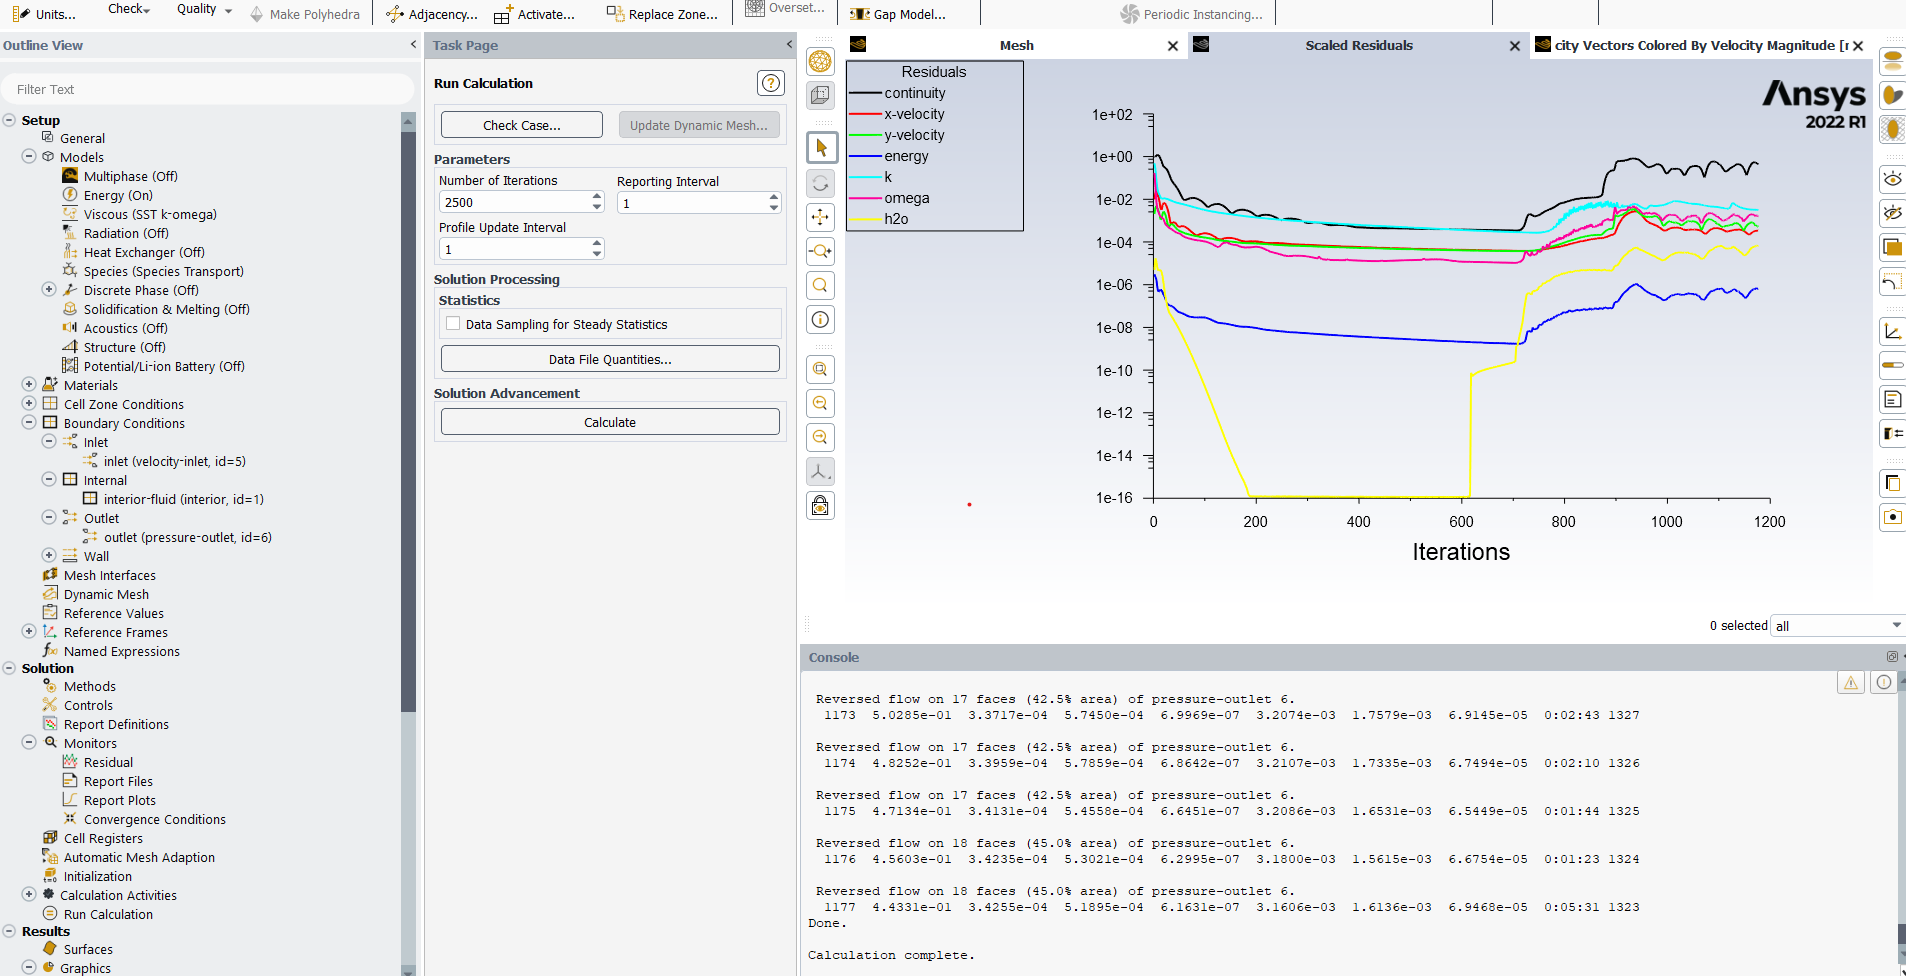Click the axes orientation icon
The width and height of the screenshot is (1906, 976).
tap(821, 472)
